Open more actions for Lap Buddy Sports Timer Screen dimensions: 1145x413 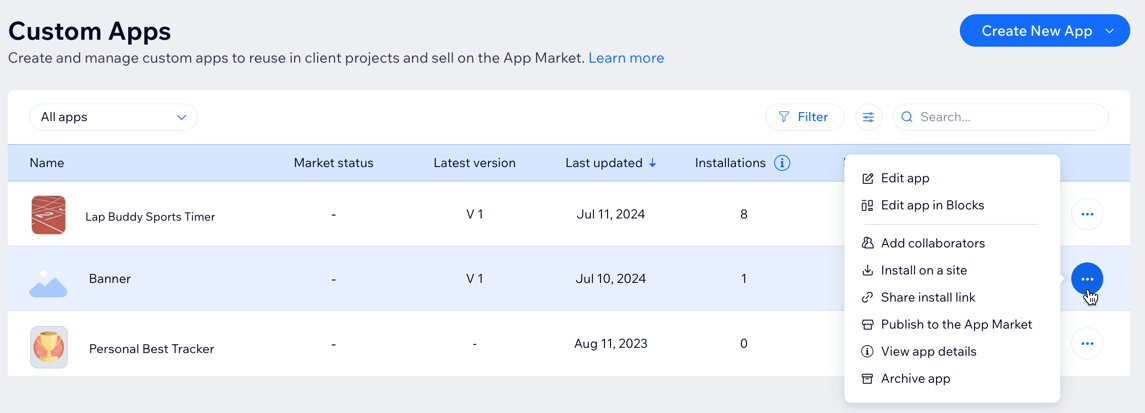click(1087, 214)
